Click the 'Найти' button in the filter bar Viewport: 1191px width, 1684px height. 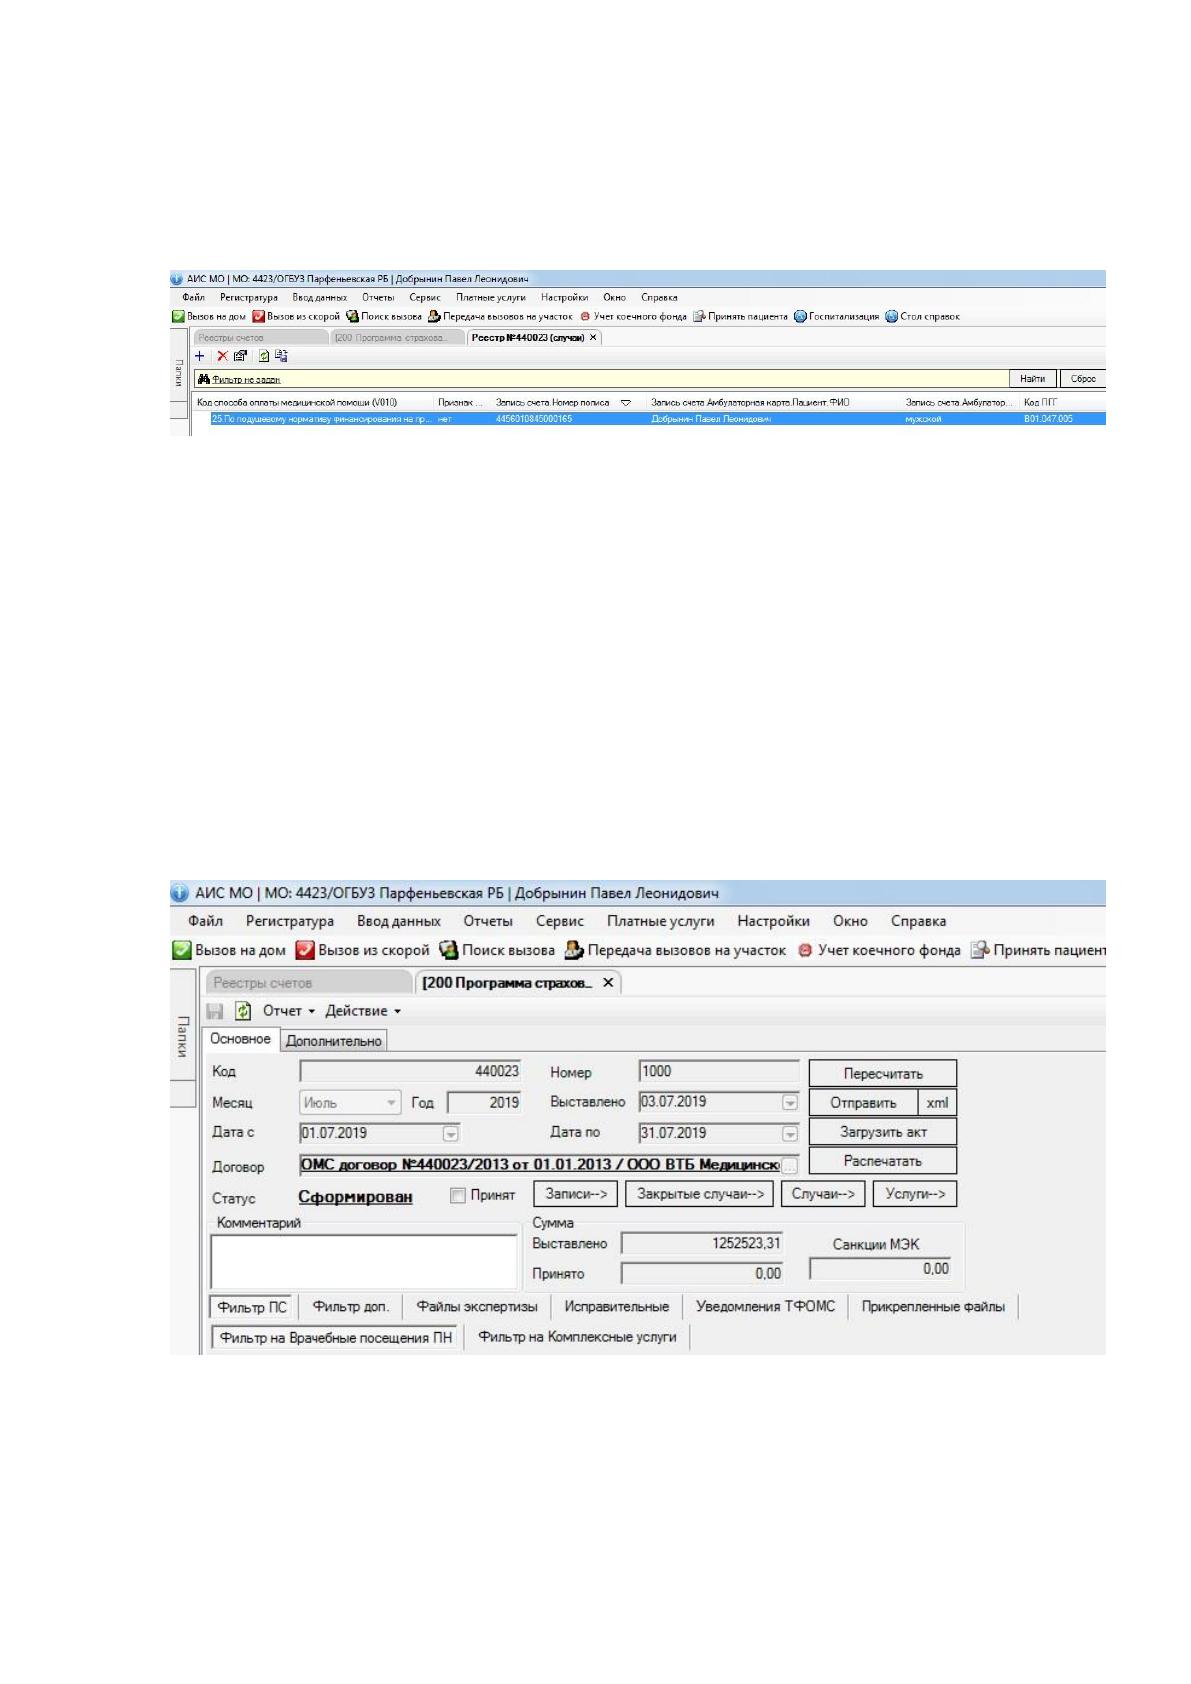coord(1033,379)
